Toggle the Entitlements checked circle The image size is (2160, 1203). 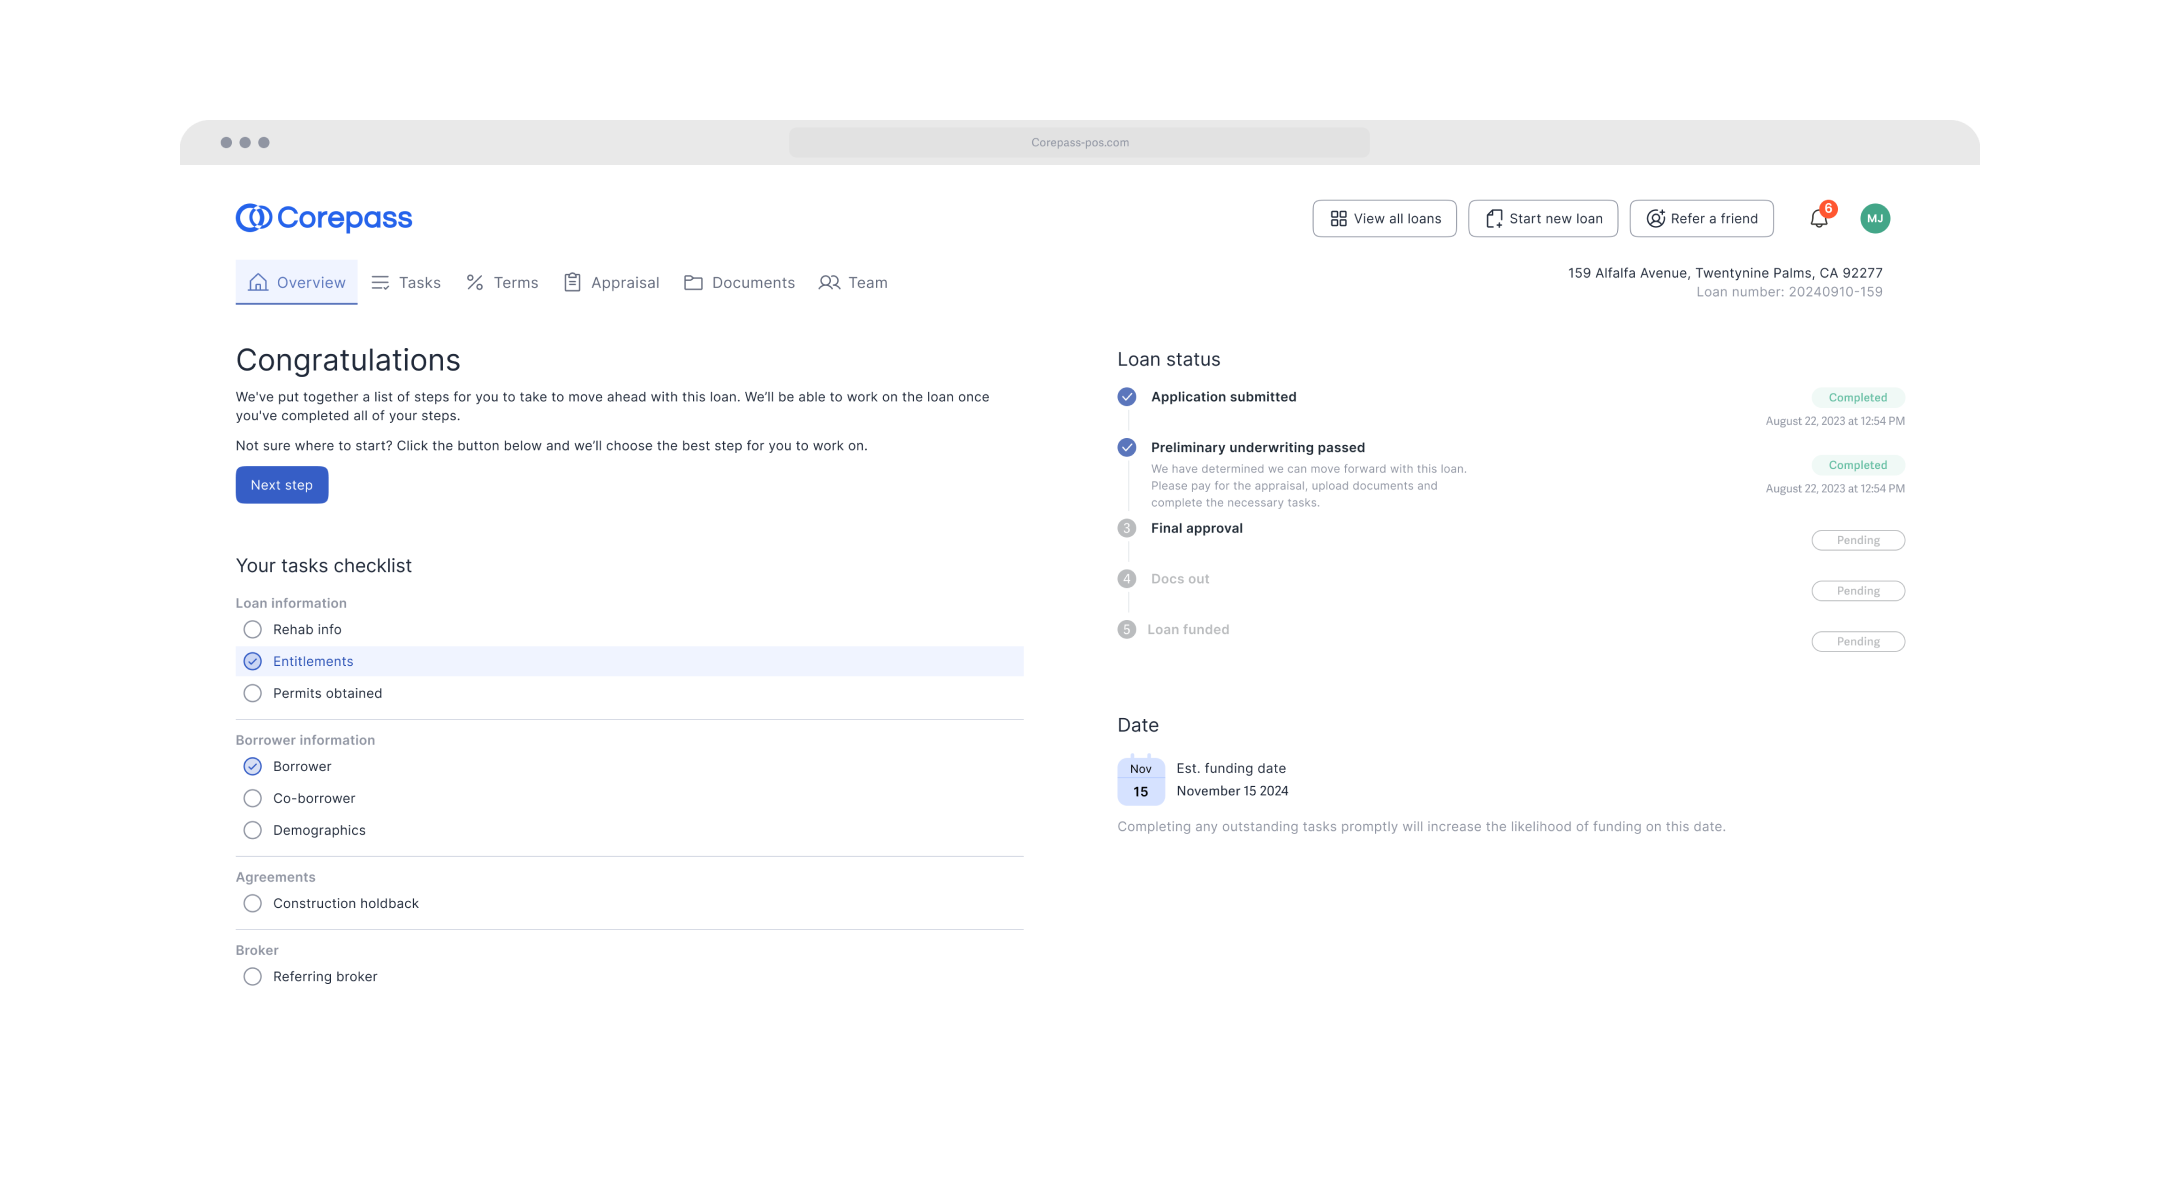[x=253, y=661]
